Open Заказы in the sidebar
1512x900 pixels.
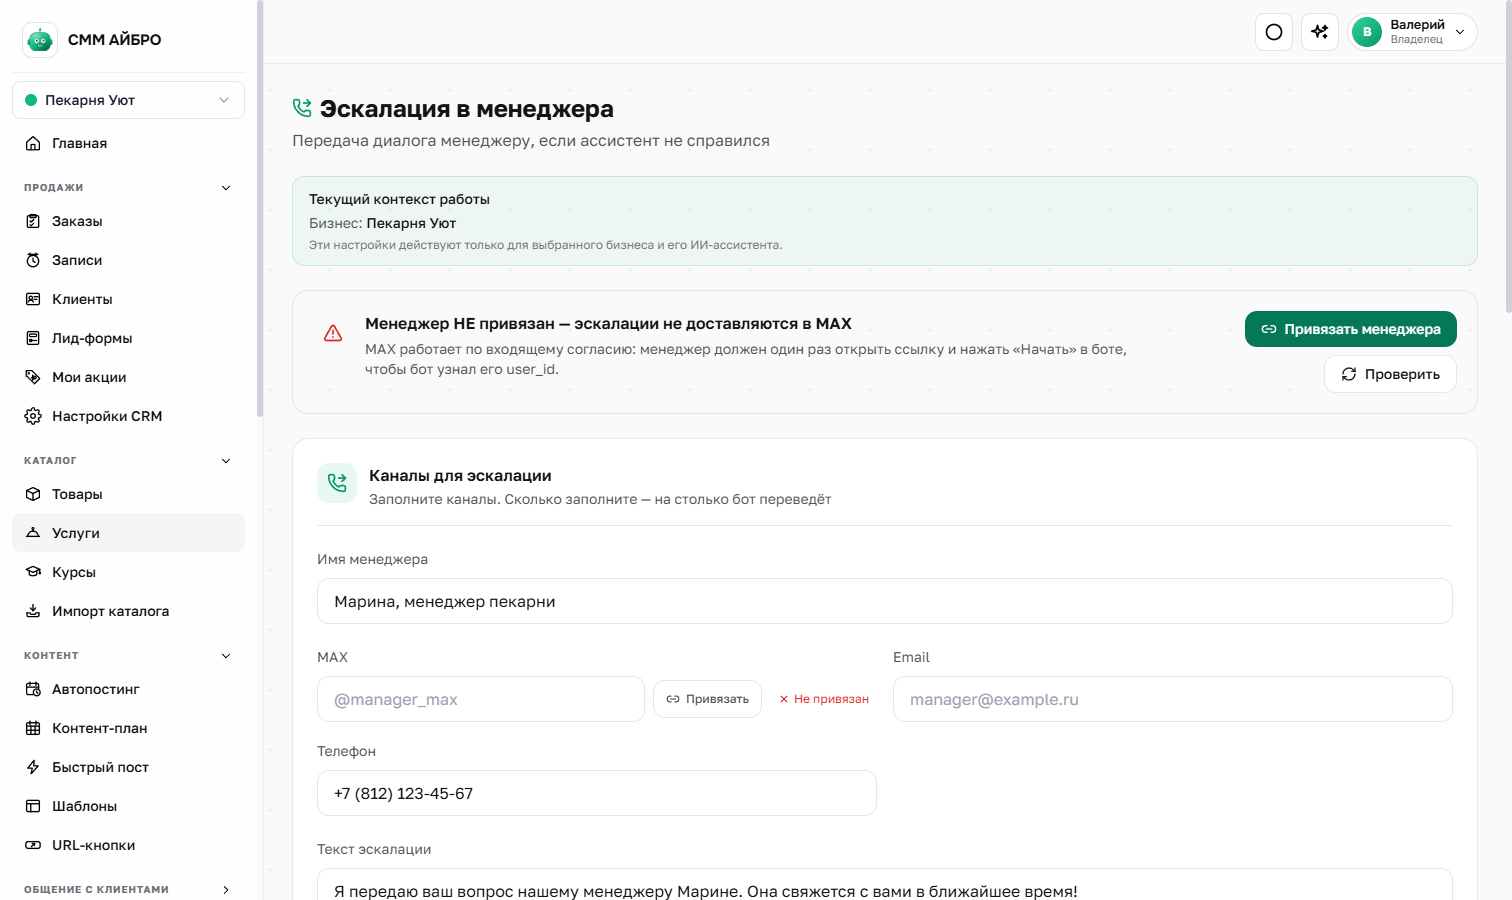(x=128, y=221)
